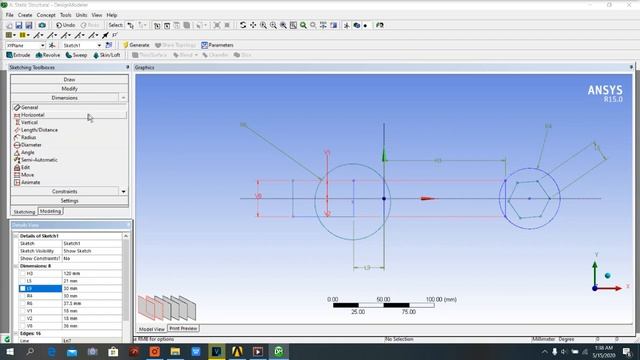Click Generate with lightning icon

click(x=136, y=45)
